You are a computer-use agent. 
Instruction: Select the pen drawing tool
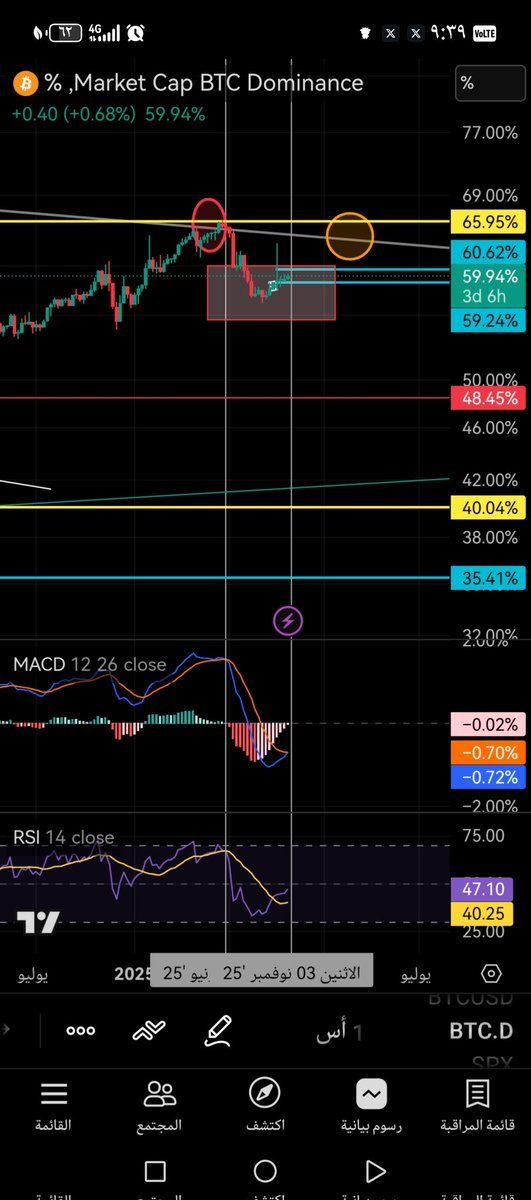coord(219,1030)
